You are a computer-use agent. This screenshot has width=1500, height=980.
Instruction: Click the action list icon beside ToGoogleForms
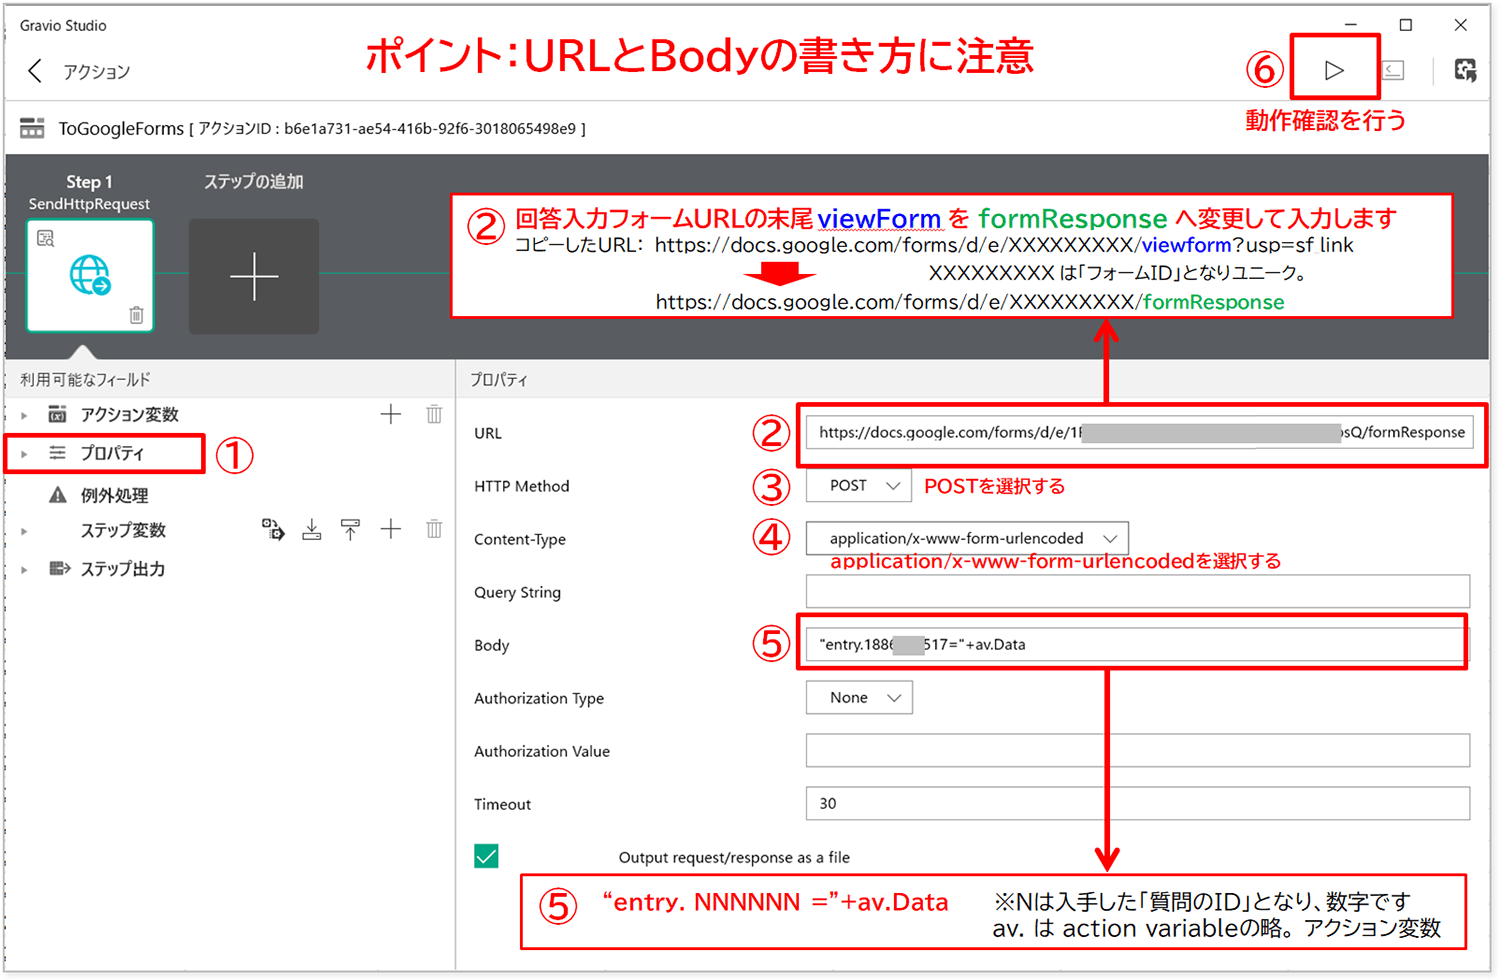pyautogui.click(x=32, y=128)
